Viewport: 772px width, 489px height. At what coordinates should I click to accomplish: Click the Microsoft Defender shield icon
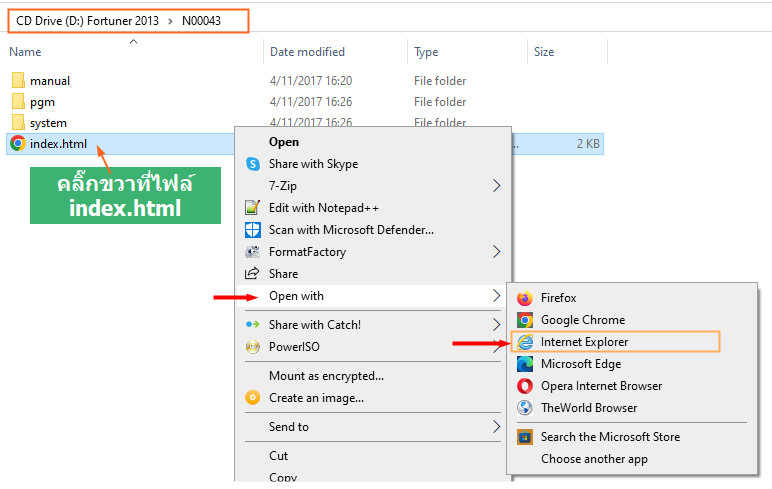(252, 230)
